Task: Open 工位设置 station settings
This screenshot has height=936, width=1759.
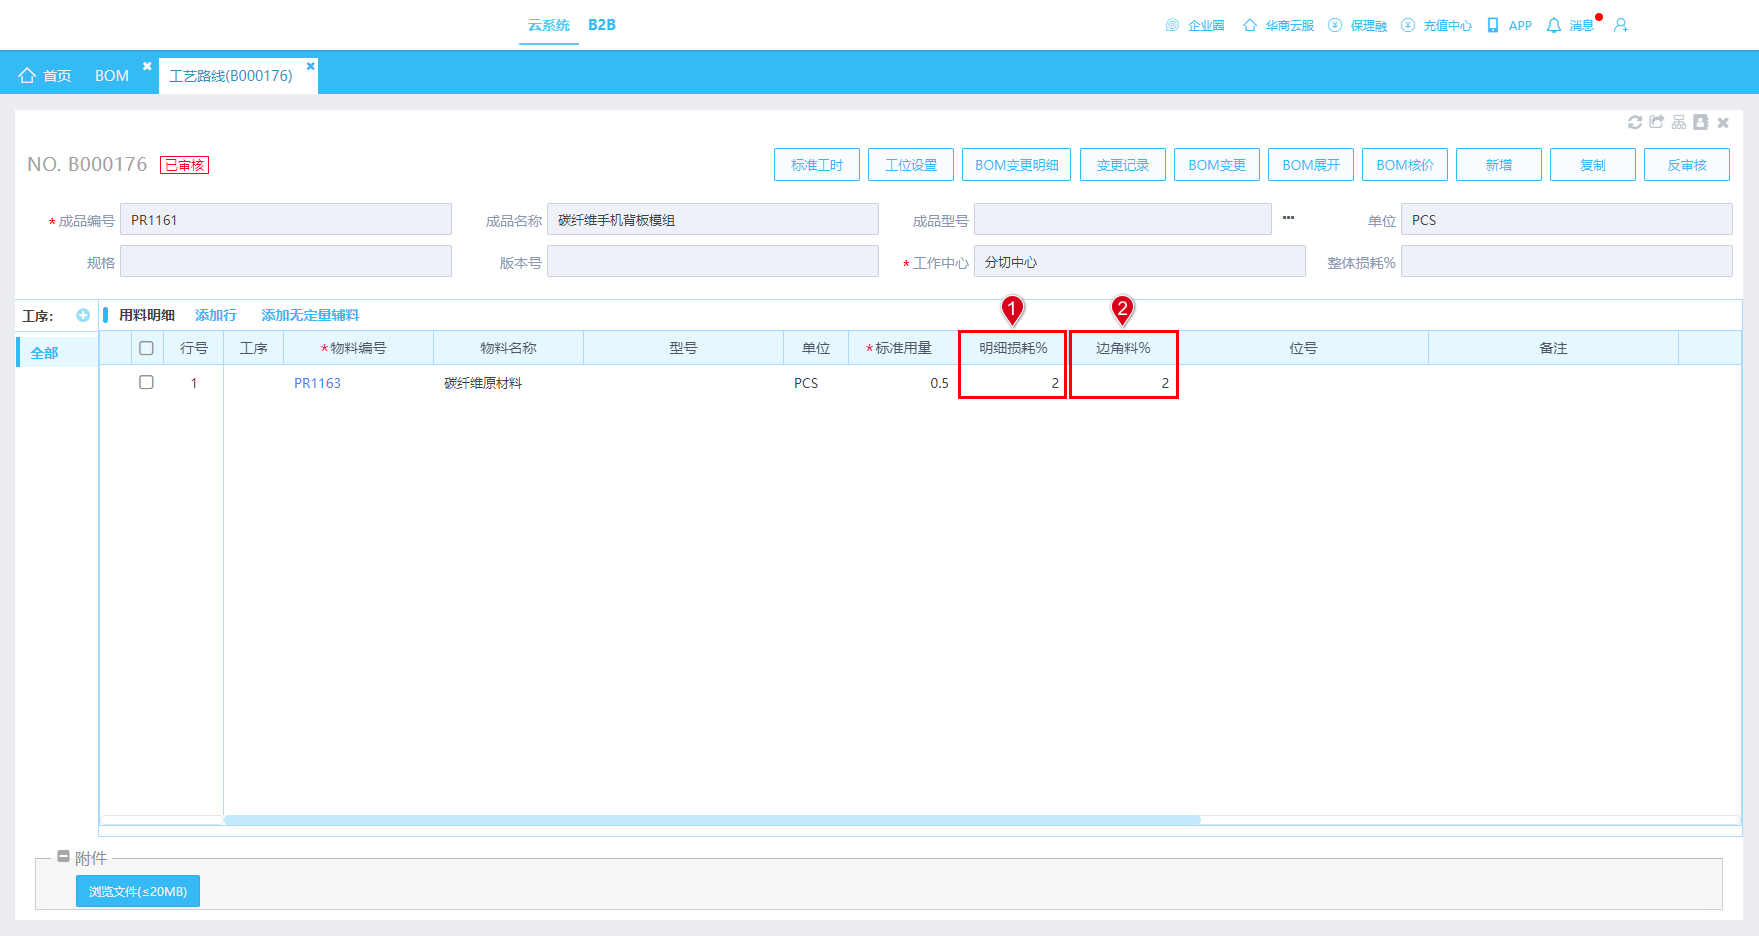Action: (x=911, y=165)
